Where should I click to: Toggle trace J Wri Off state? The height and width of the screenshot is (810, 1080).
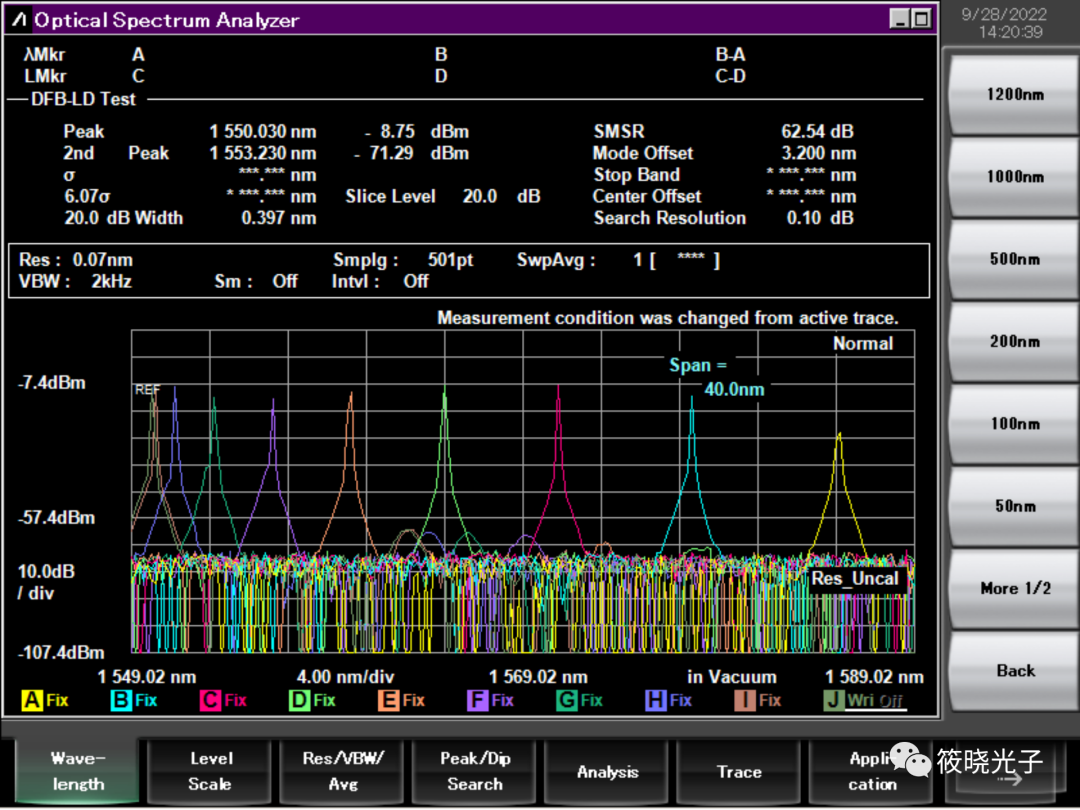(876, 701)
